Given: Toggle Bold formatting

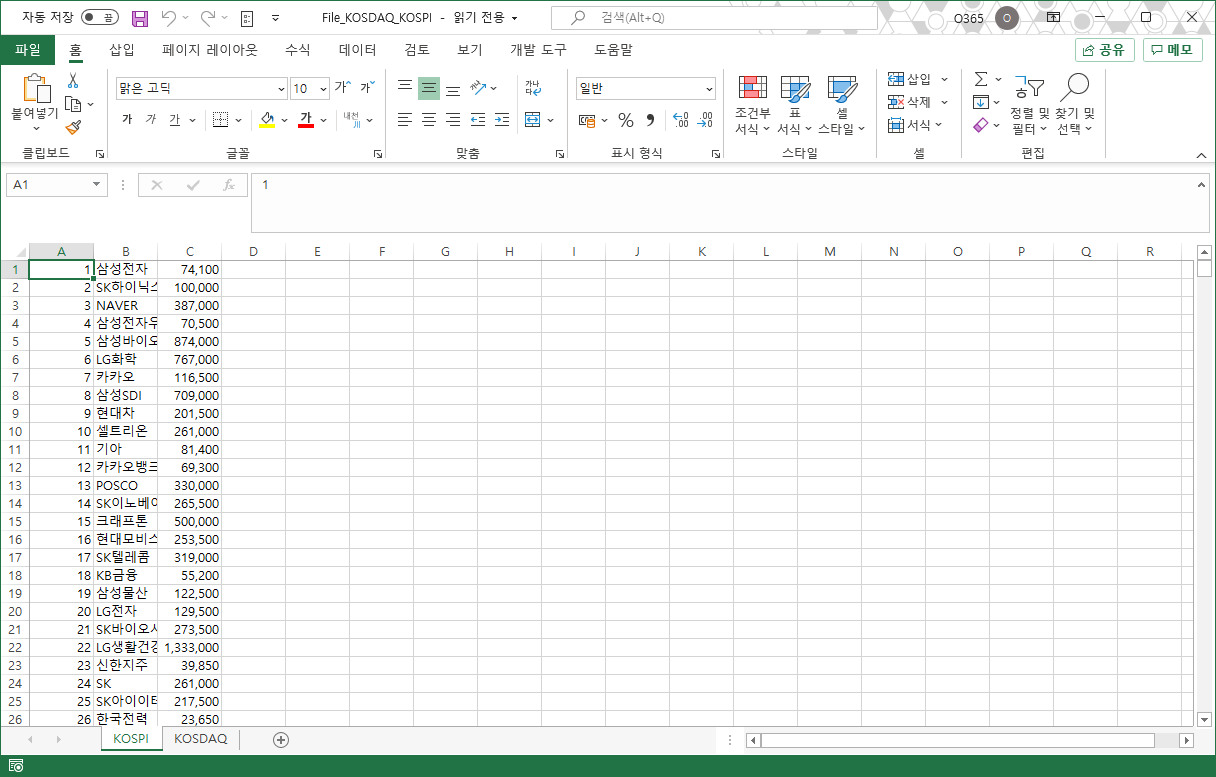Looking at the screenshot, I should point(127,120).
